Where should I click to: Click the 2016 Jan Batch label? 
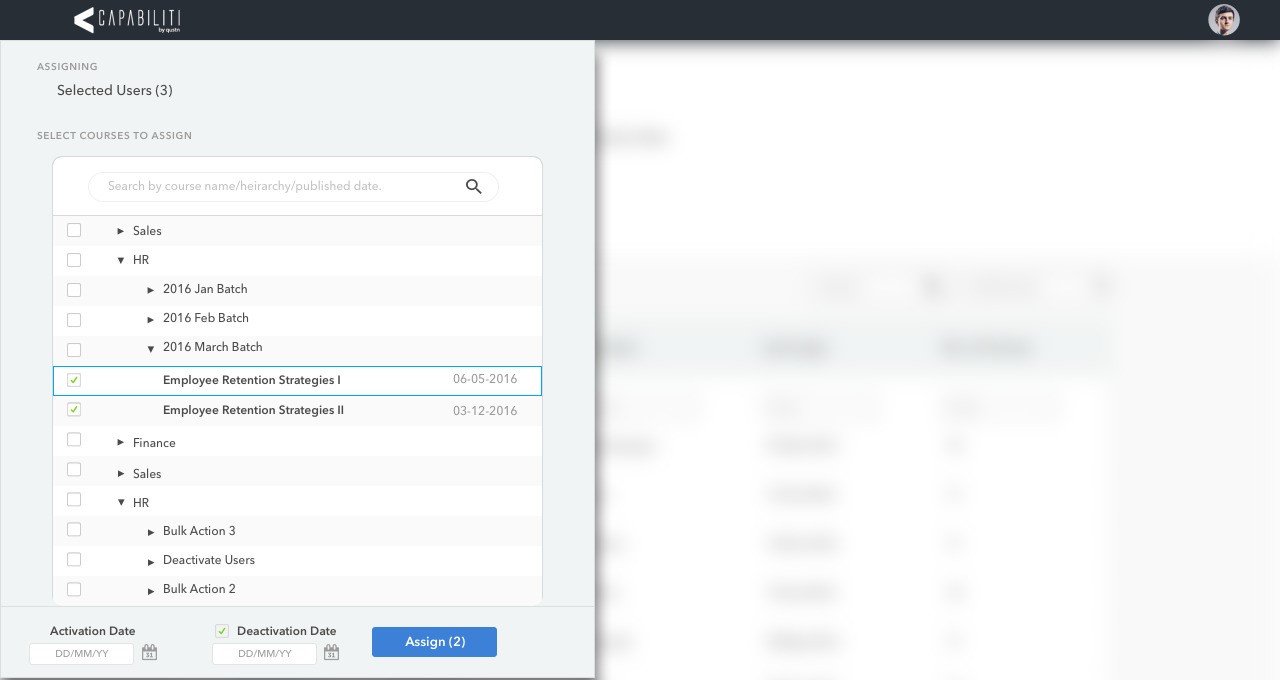point(205,289)
